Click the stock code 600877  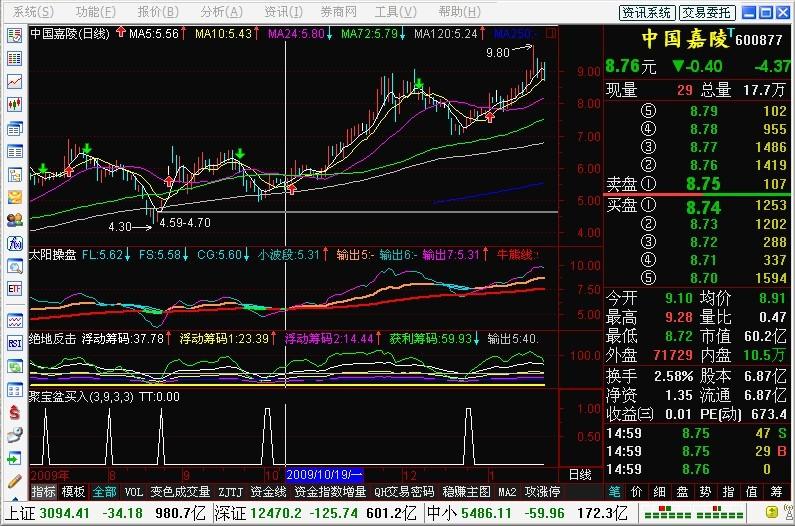pyautogui.click(x=759, y=40)
